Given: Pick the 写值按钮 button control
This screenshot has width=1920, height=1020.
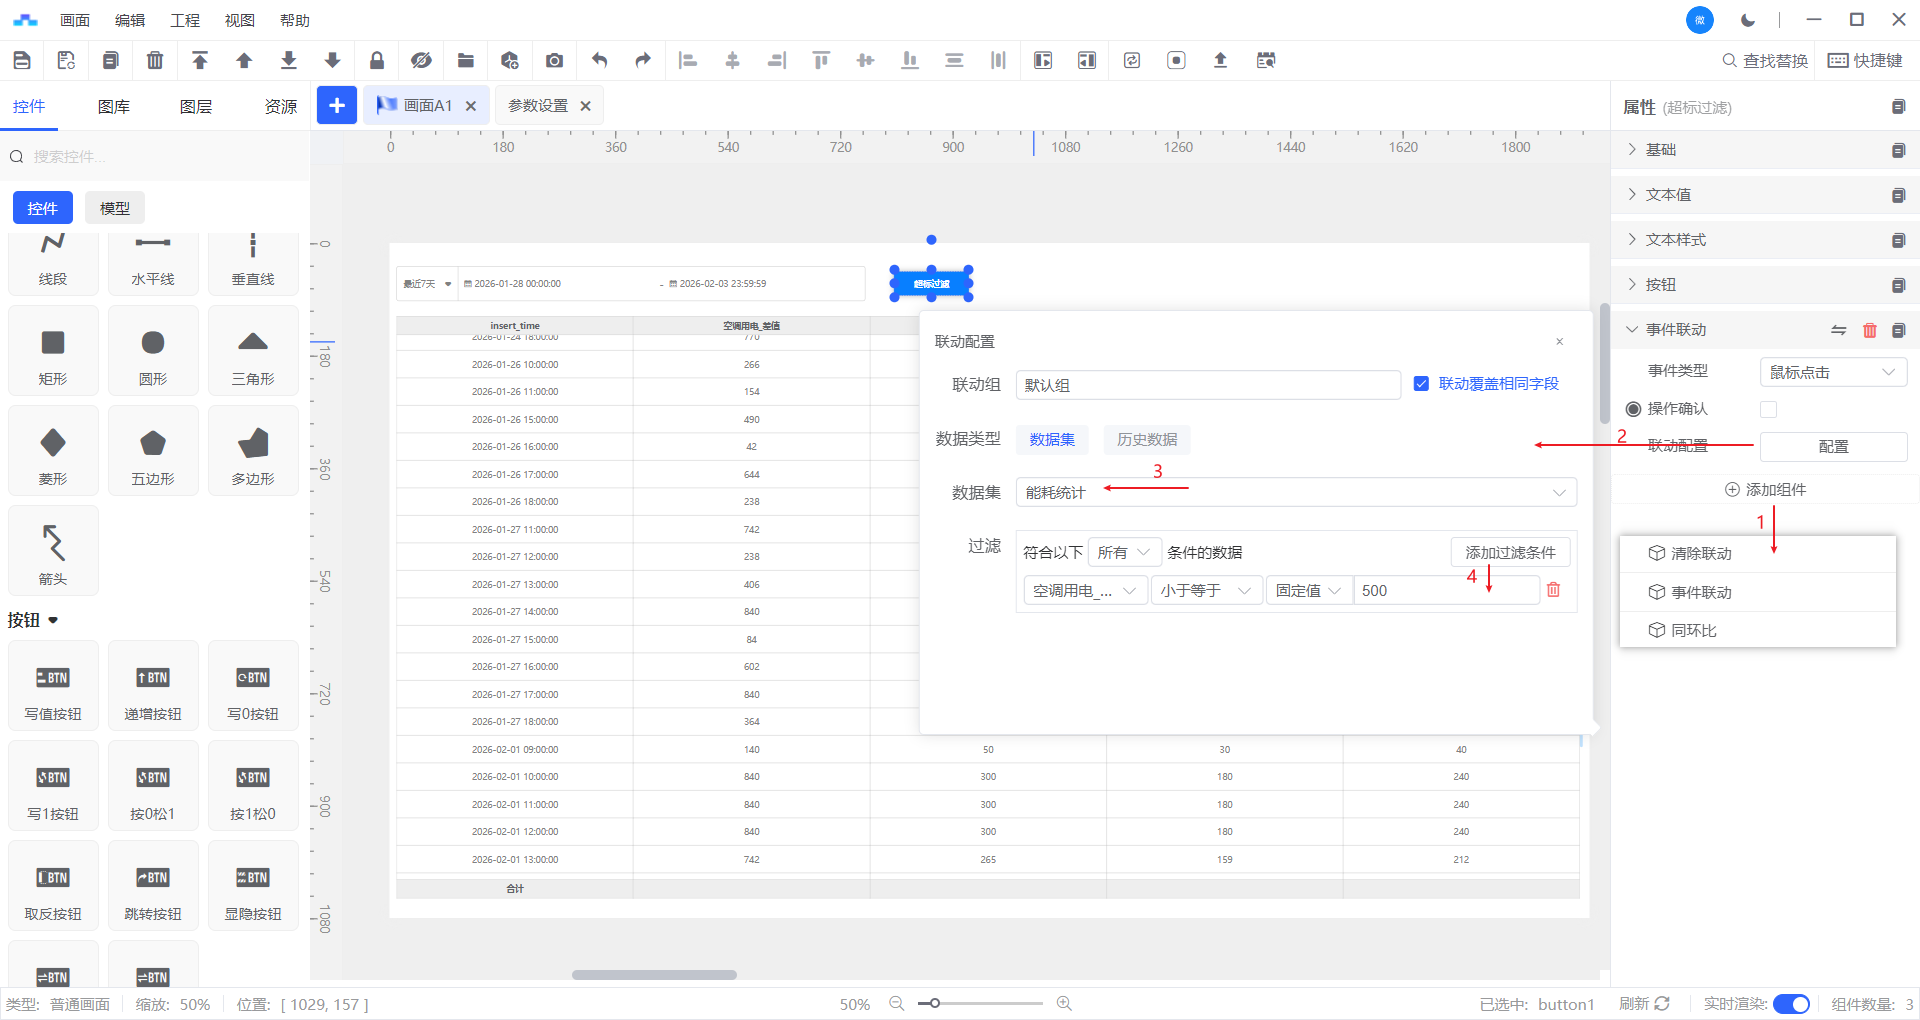Looking at the screenshot, I should point(53,689).
